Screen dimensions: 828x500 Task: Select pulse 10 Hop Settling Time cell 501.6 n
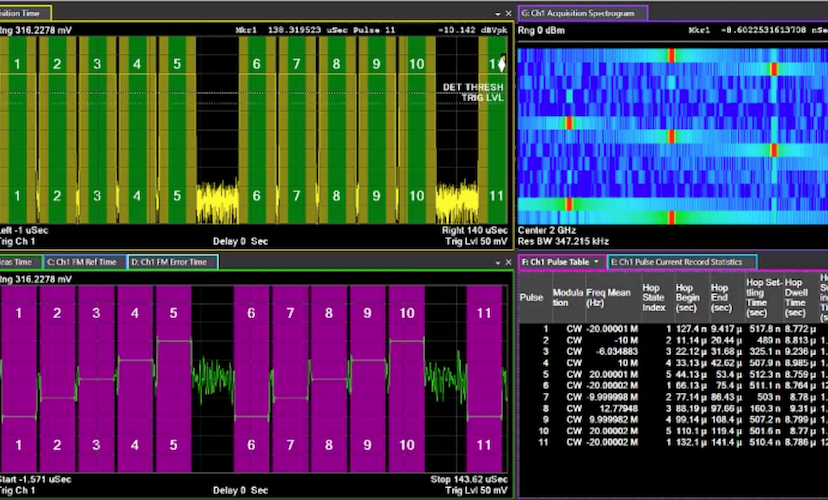[764, 431]
